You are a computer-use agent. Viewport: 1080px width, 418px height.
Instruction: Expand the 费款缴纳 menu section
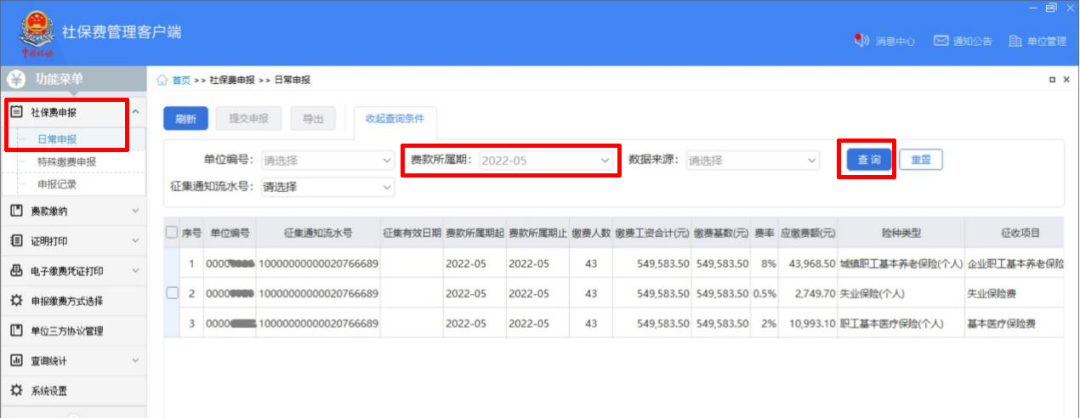pos(136,211)
